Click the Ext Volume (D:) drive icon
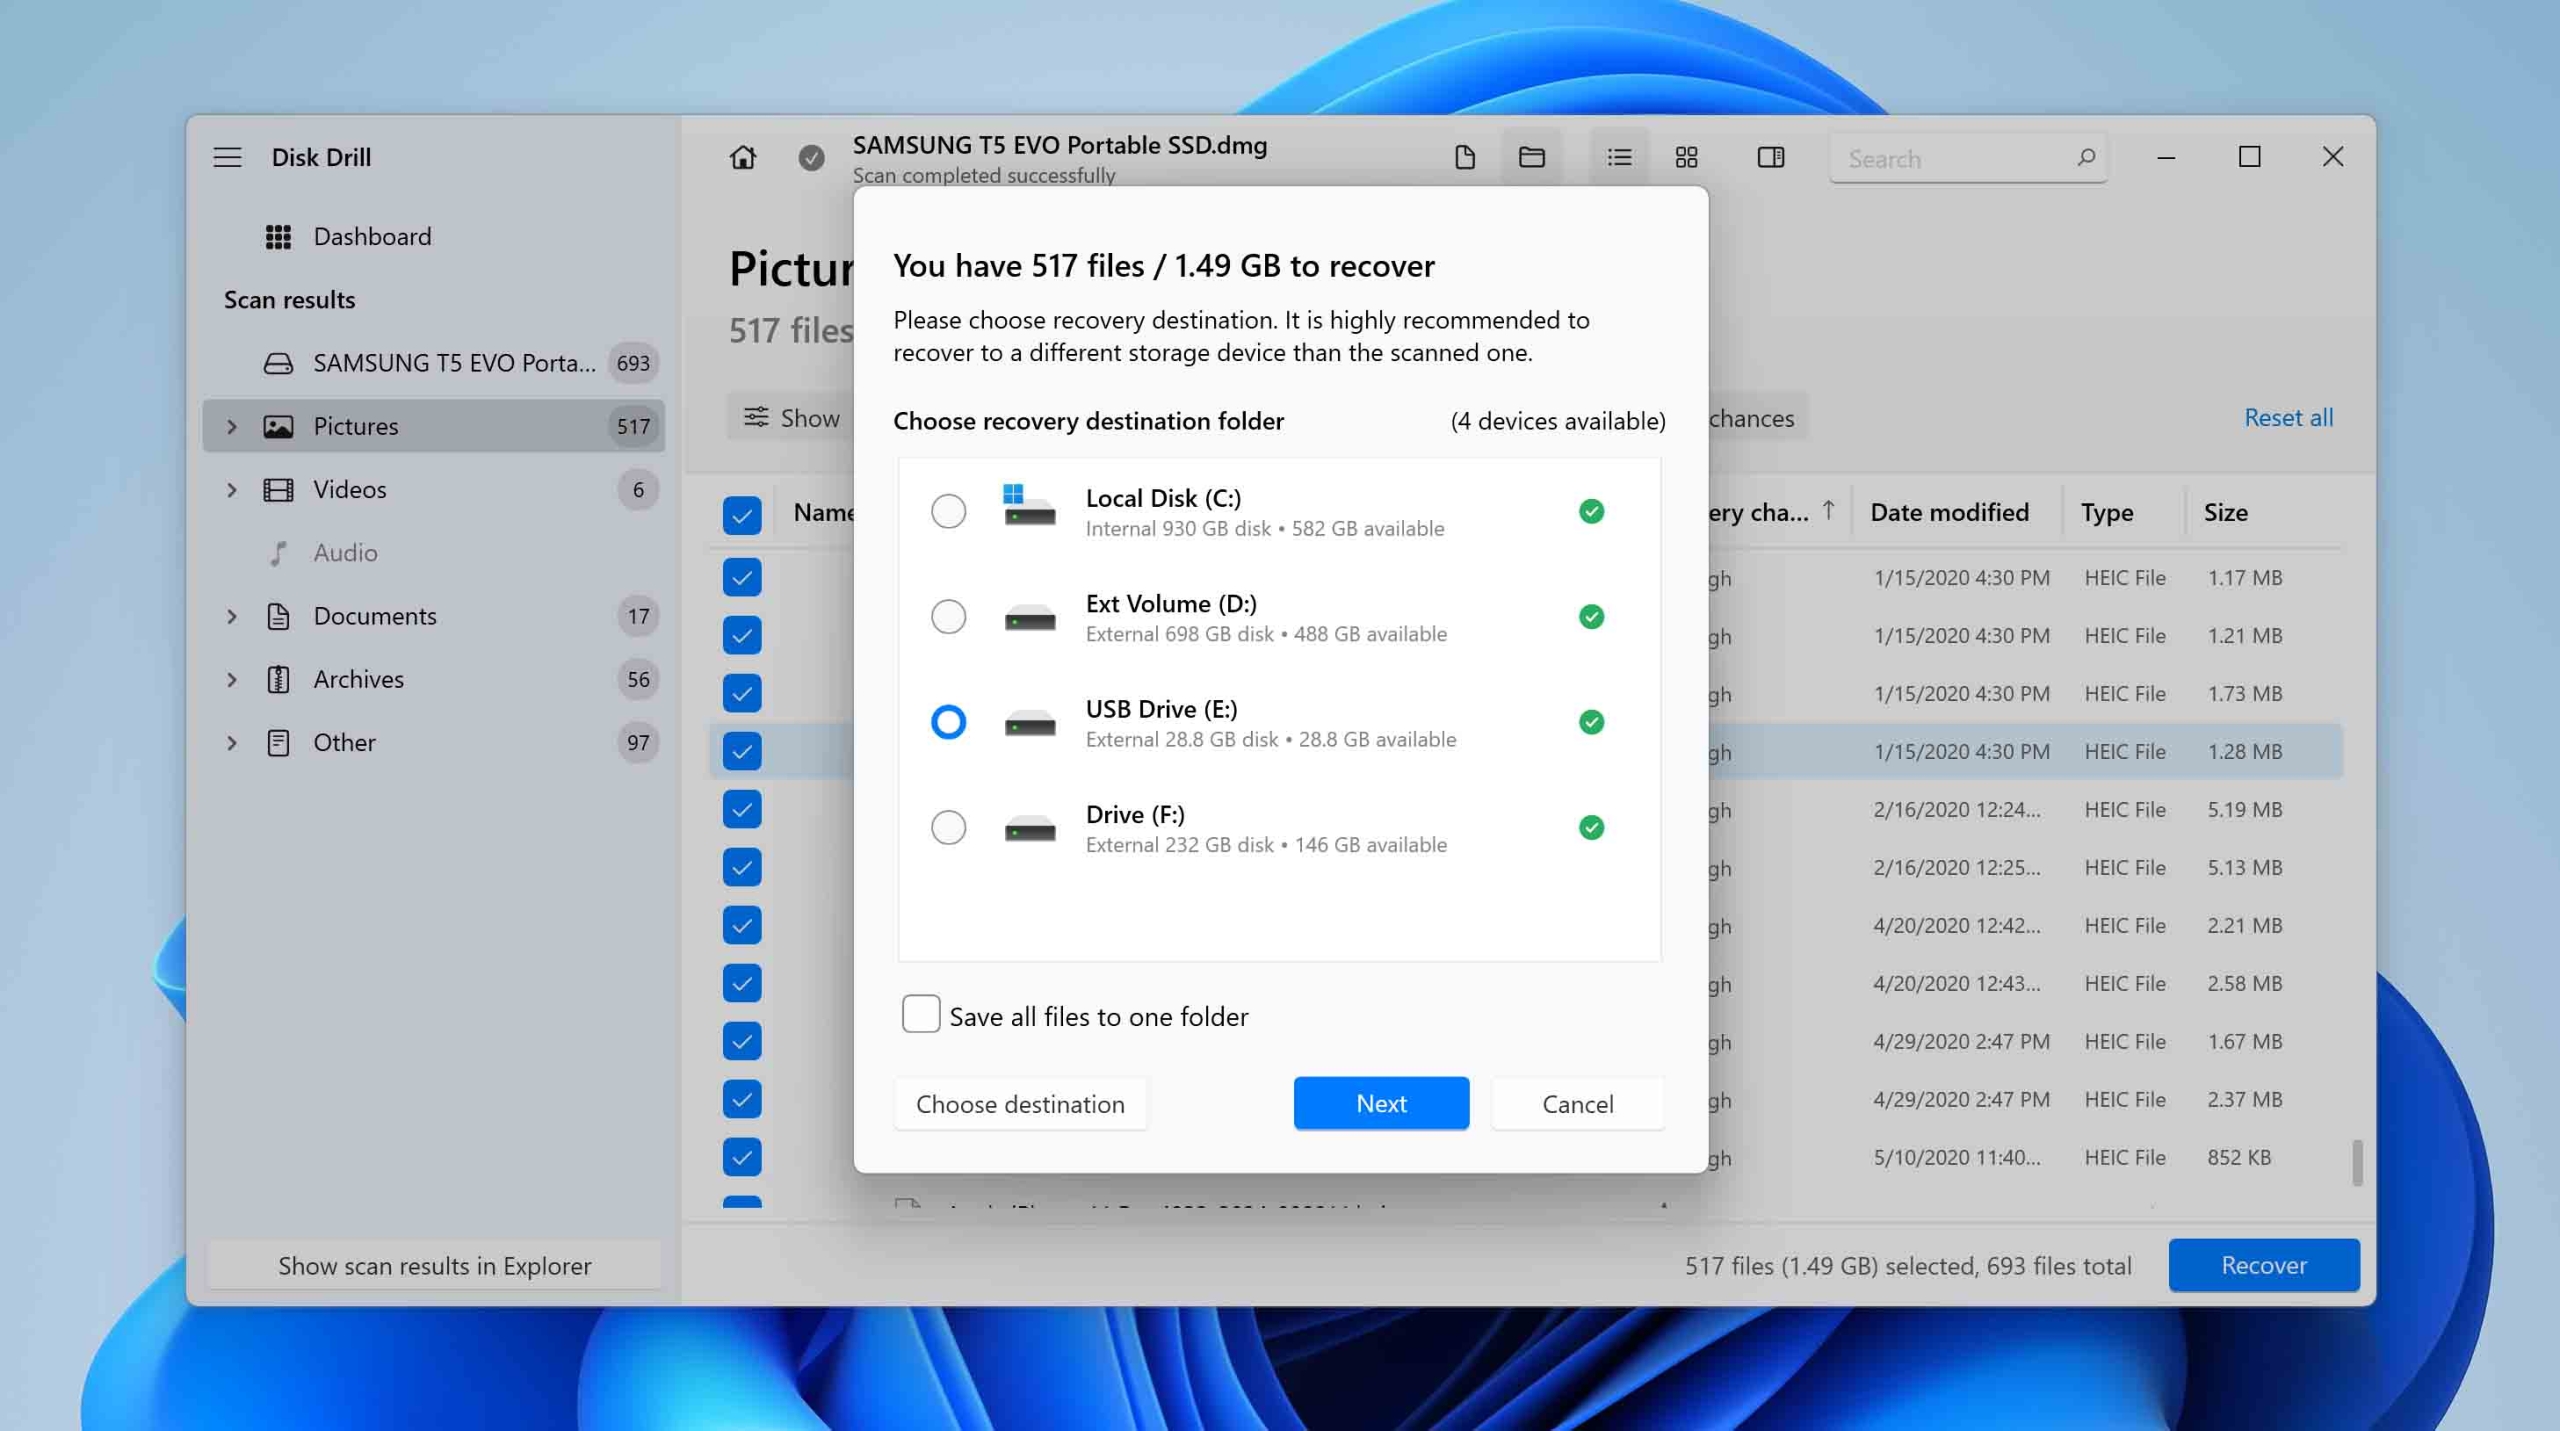 [x=1030, y=617]
